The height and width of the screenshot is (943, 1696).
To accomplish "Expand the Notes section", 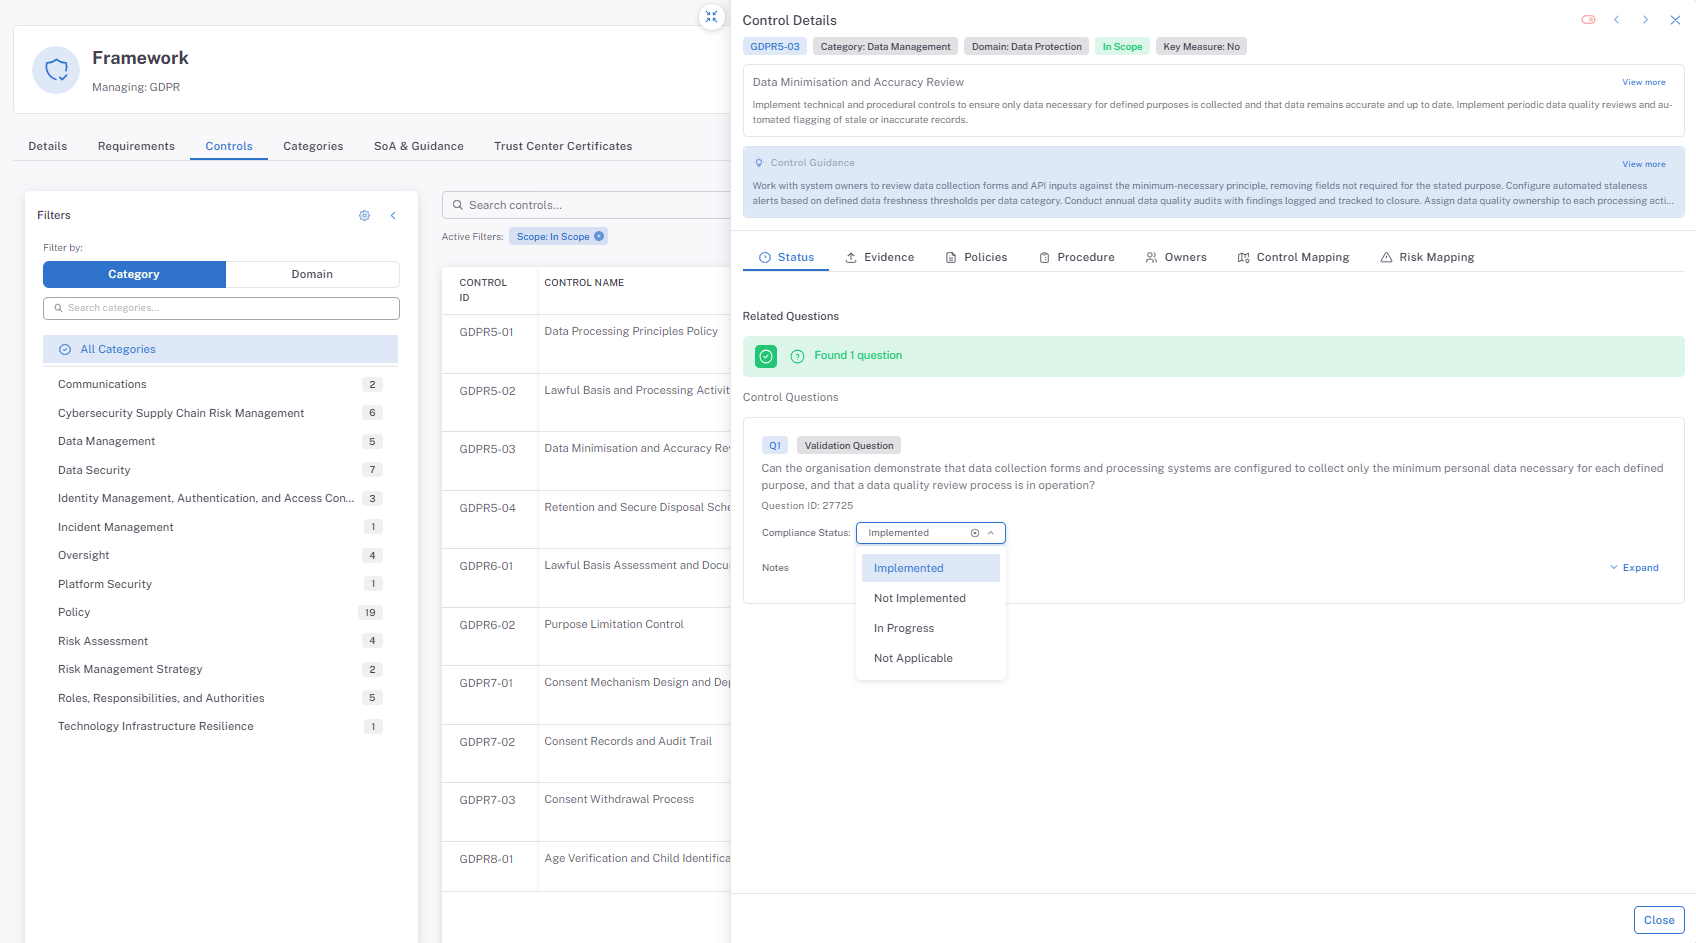I will [1634, 568].
